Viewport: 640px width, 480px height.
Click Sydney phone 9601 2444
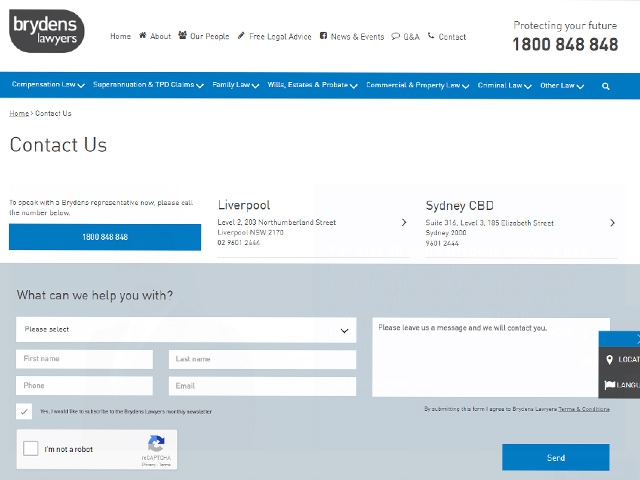(442, 243)
